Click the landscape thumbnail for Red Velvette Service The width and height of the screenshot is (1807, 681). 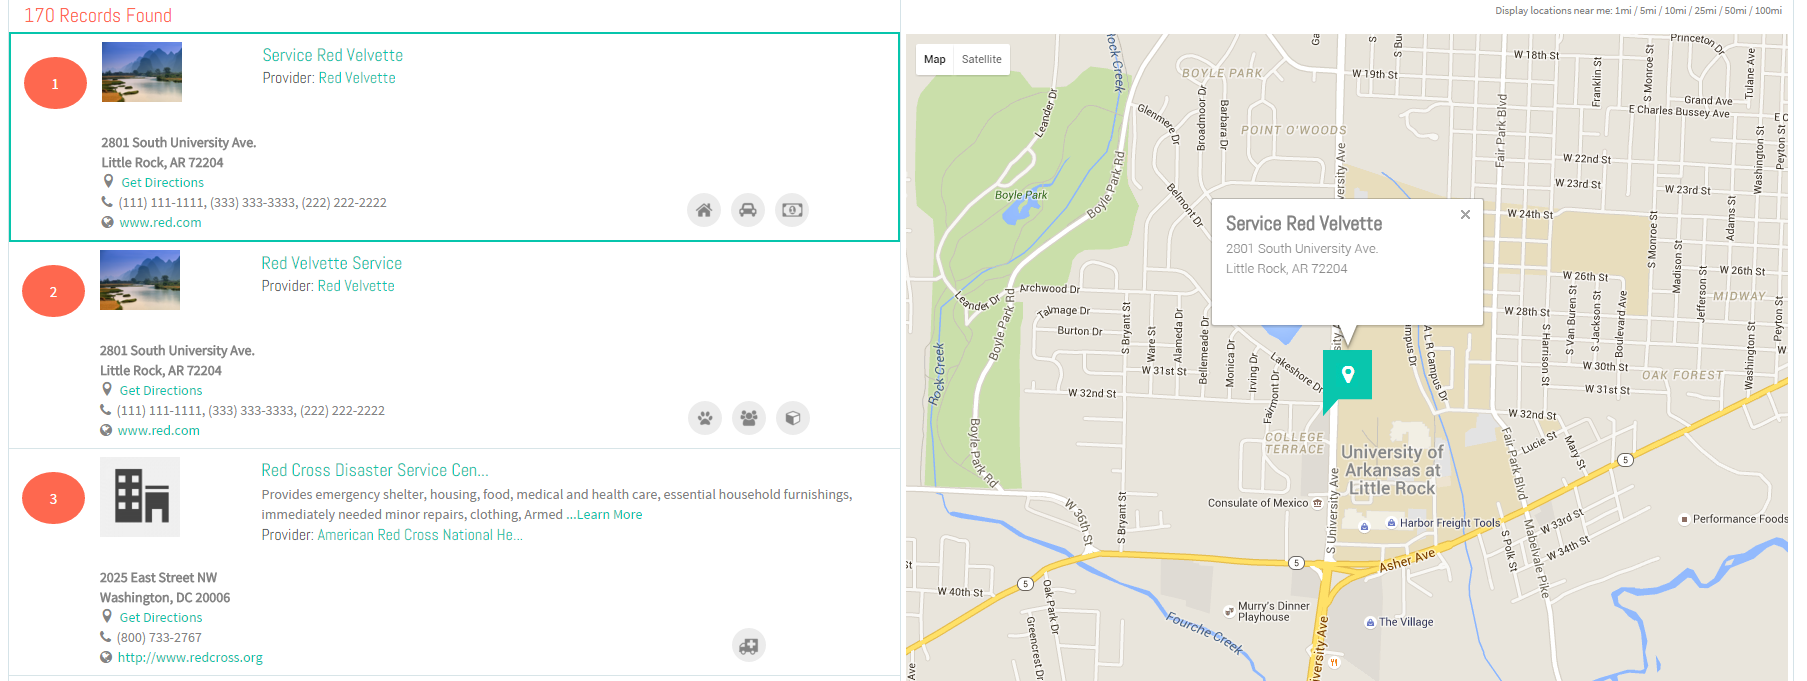pyautogui.click(x=140, y=280)
